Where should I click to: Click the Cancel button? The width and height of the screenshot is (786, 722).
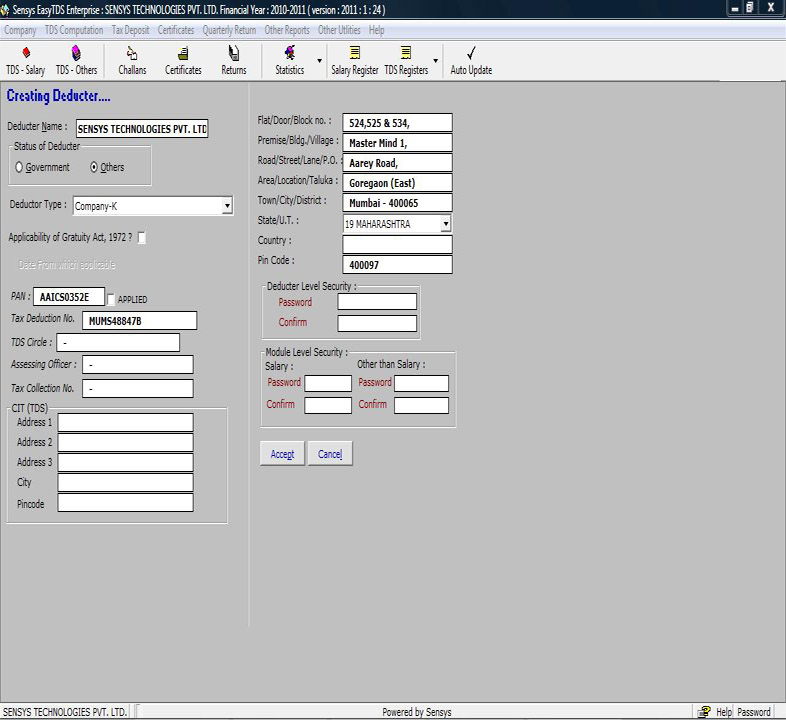tap(330, 454)
